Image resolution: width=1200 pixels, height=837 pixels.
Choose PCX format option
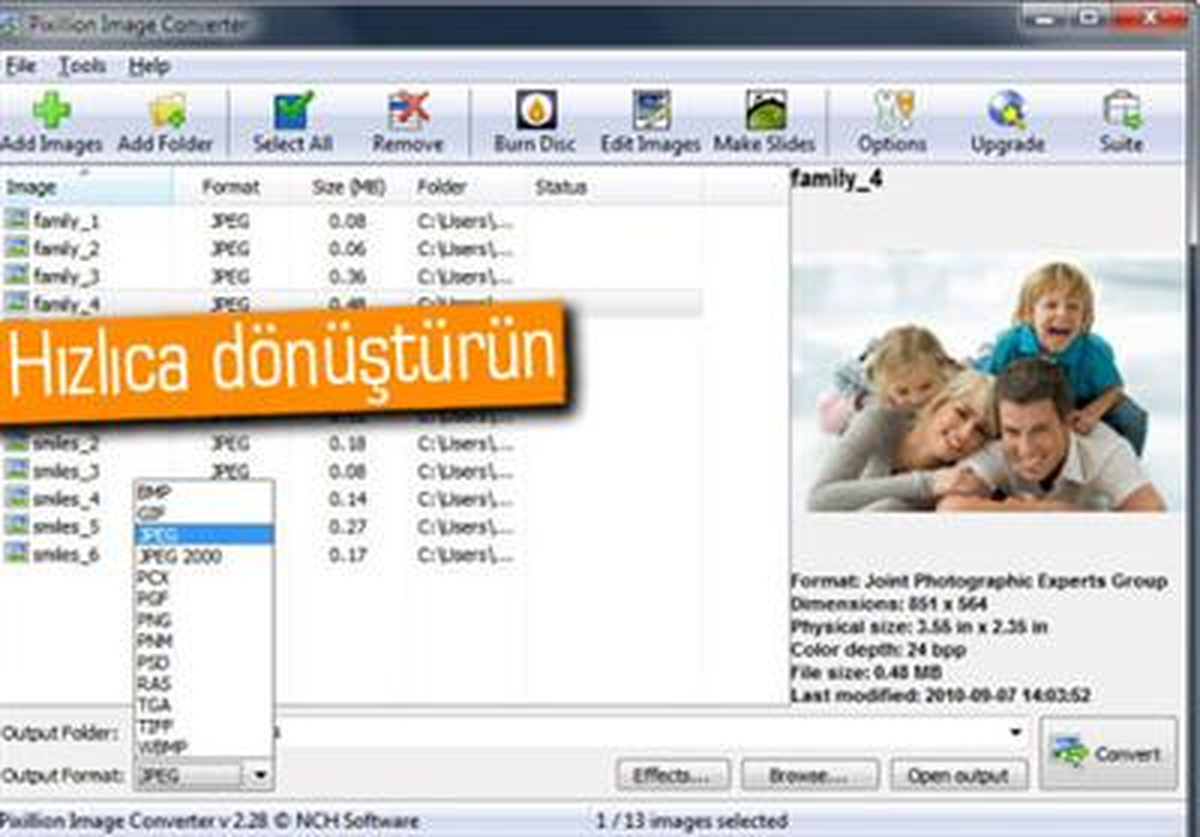tap(203, 577)
